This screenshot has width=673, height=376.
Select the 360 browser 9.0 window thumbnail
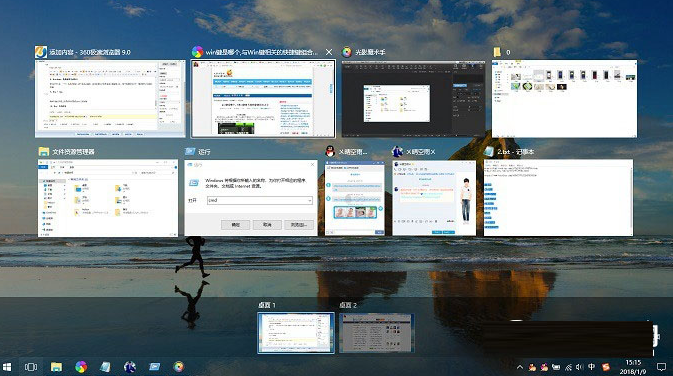[x=110, y=99]
